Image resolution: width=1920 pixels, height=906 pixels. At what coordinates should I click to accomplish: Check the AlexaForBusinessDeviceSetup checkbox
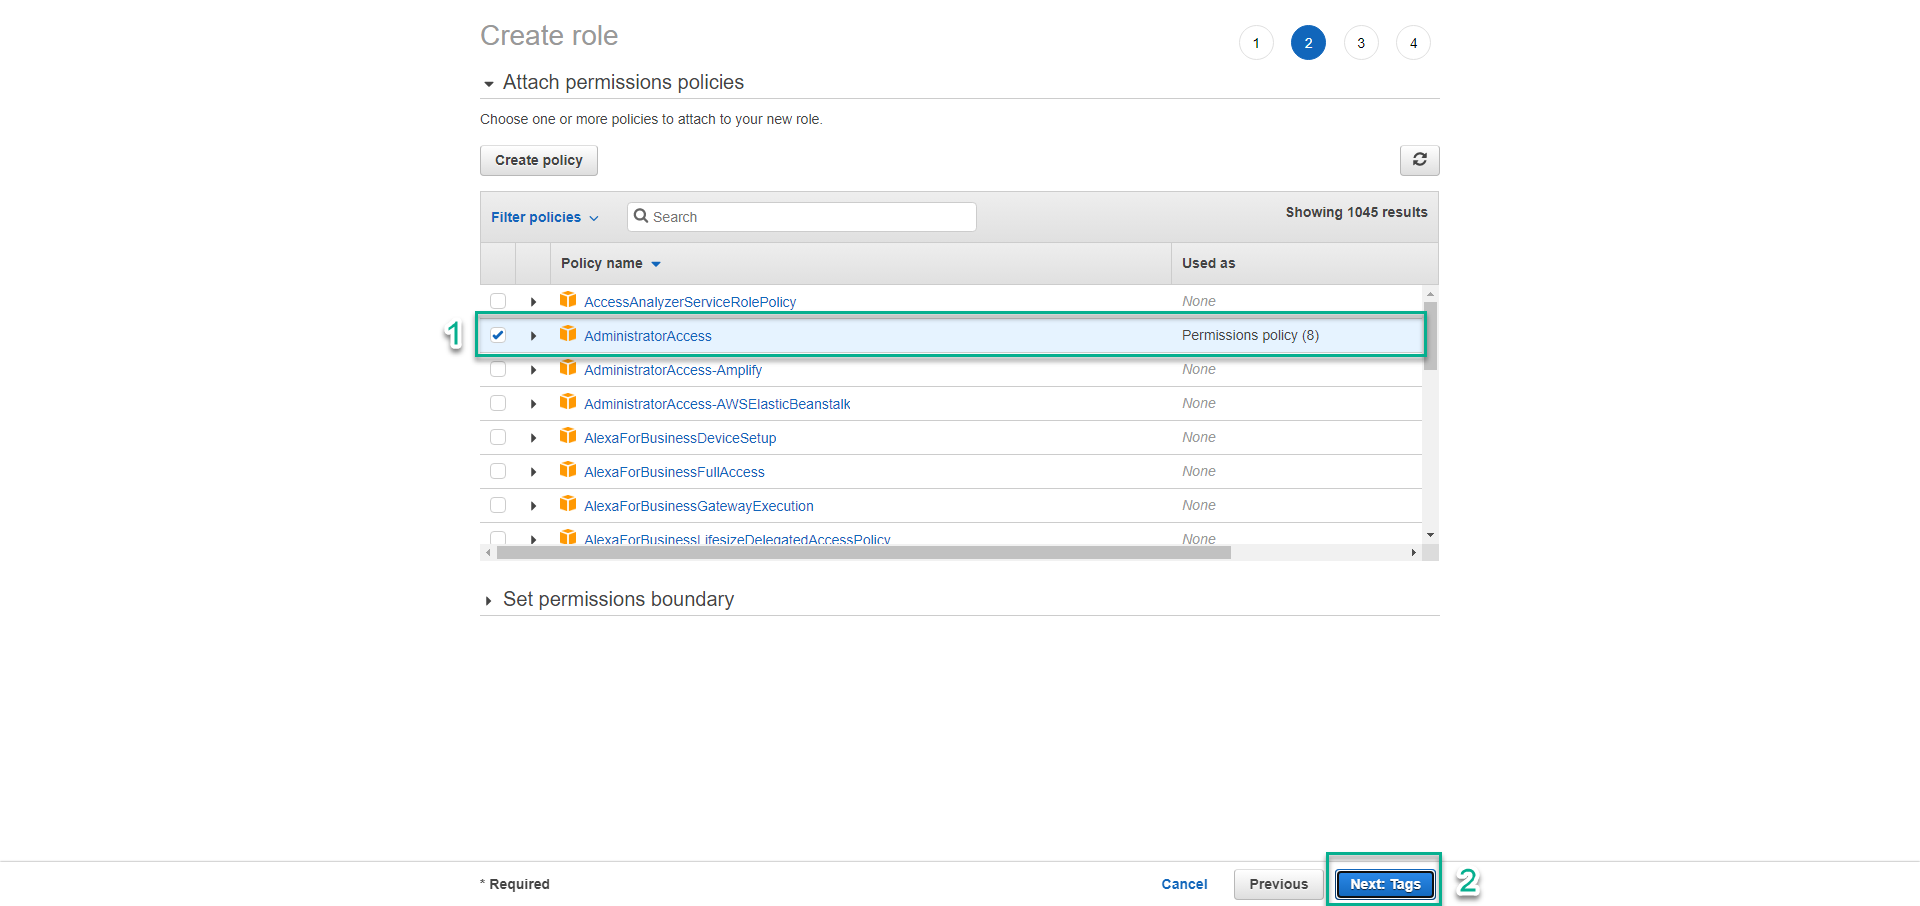(498, 437)
